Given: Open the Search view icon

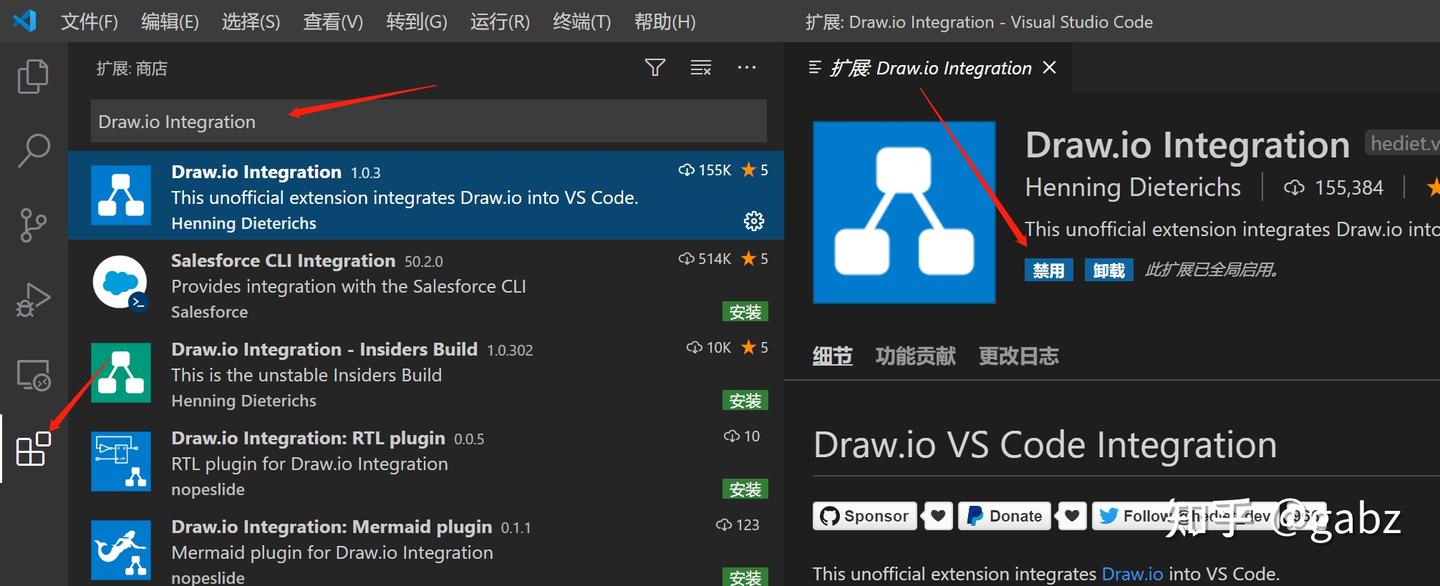Looking at the screenshot, I should (x=33, y=149).
